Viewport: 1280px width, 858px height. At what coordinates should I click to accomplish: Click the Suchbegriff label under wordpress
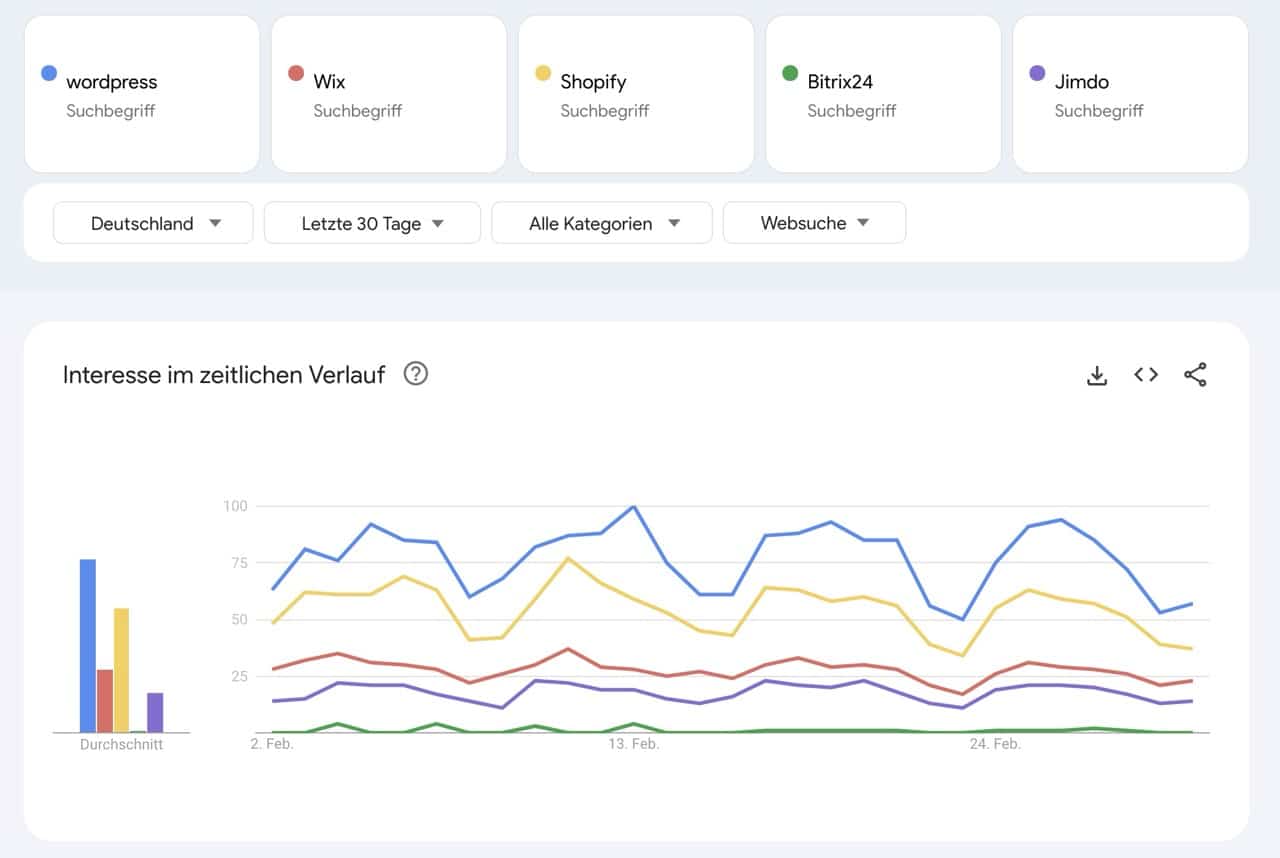111,111
